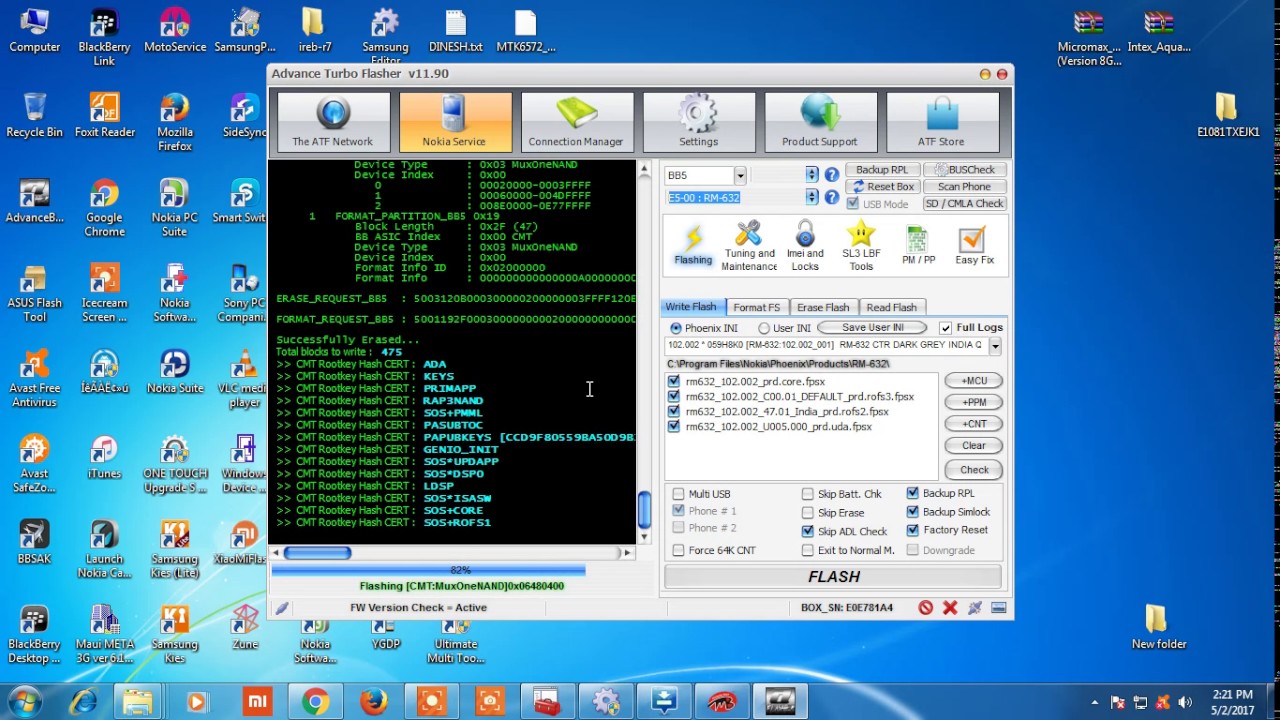Switch to the Write Flash tab
Image resolution: width=1280 pixels, height=720 pixels.
click(x=691, y=307)
